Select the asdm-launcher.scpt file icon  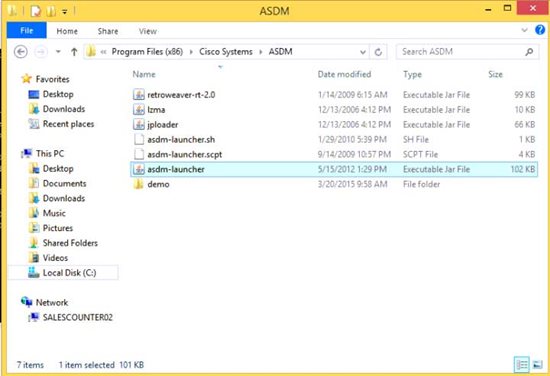point(139,154)
